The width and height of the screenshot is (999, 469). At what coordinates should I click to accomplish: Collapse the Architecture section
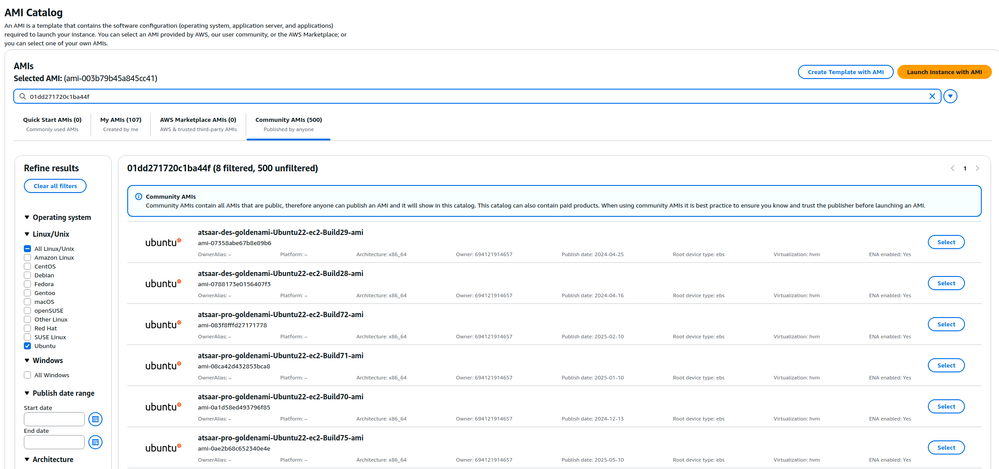27,459
